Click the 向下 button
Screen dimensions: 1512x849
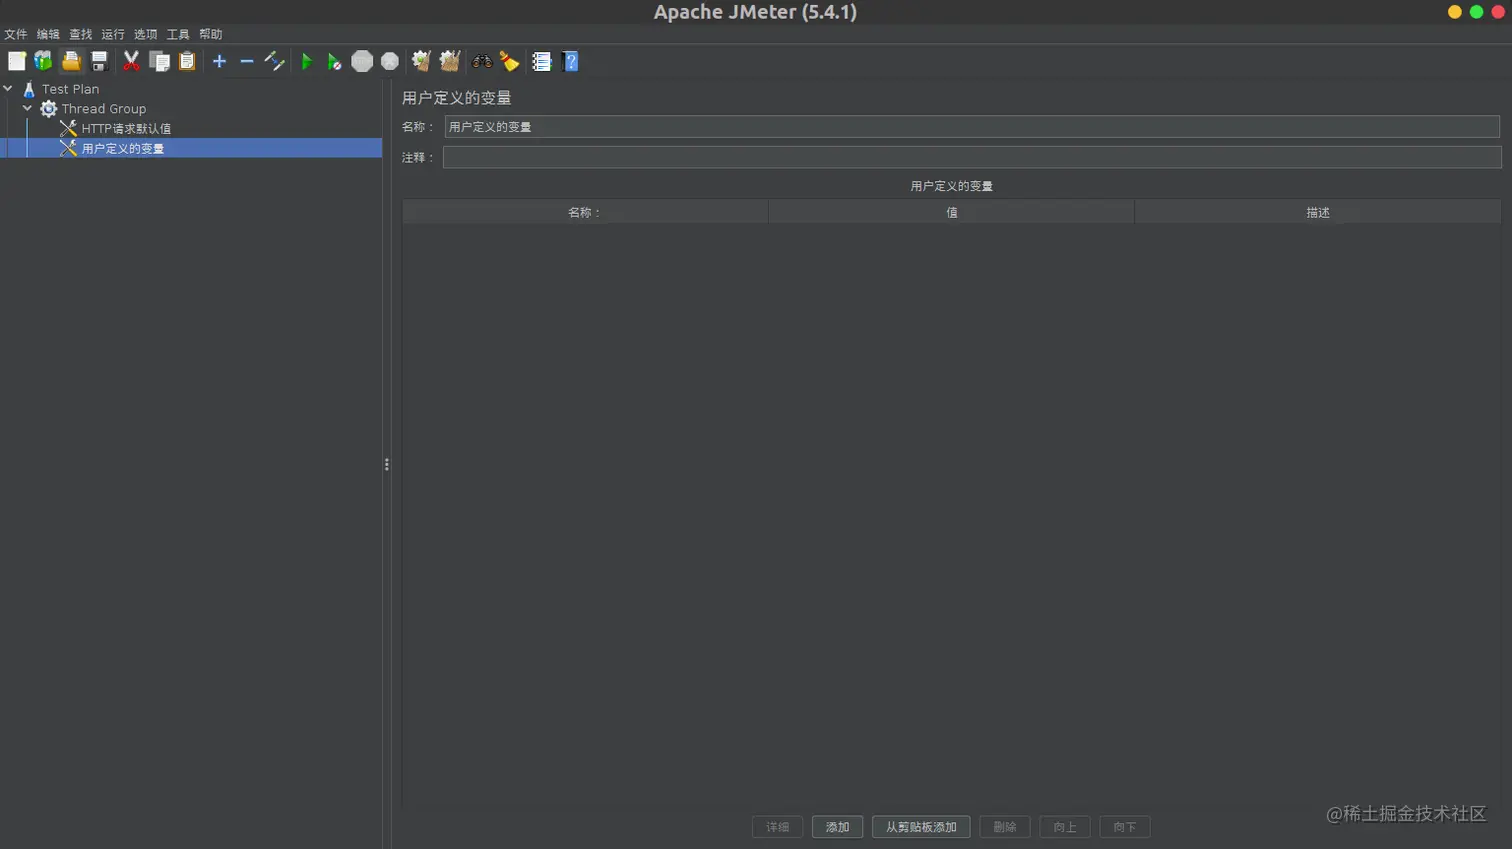pos(1125,827)
